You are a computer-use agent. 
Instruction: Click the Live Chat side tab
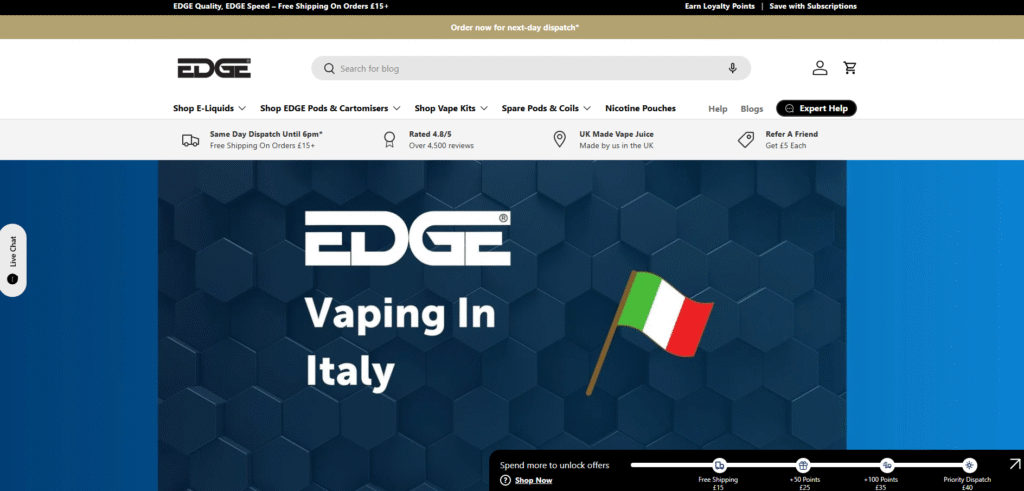[x=13, y=261]
